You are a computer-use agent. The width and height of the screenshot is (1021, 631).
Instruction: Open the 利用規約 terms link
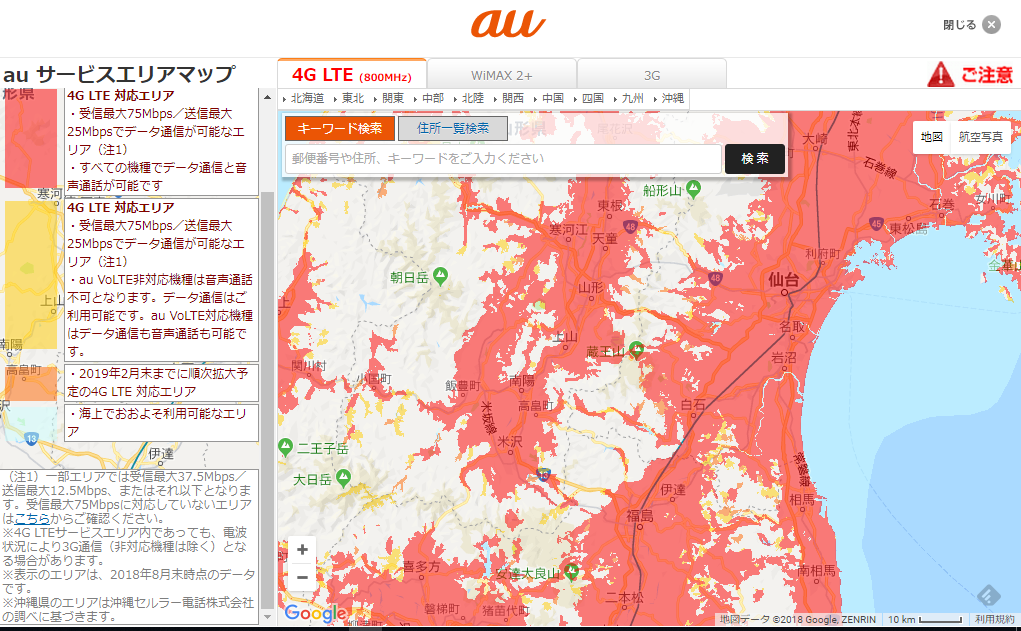pos(994,619)
